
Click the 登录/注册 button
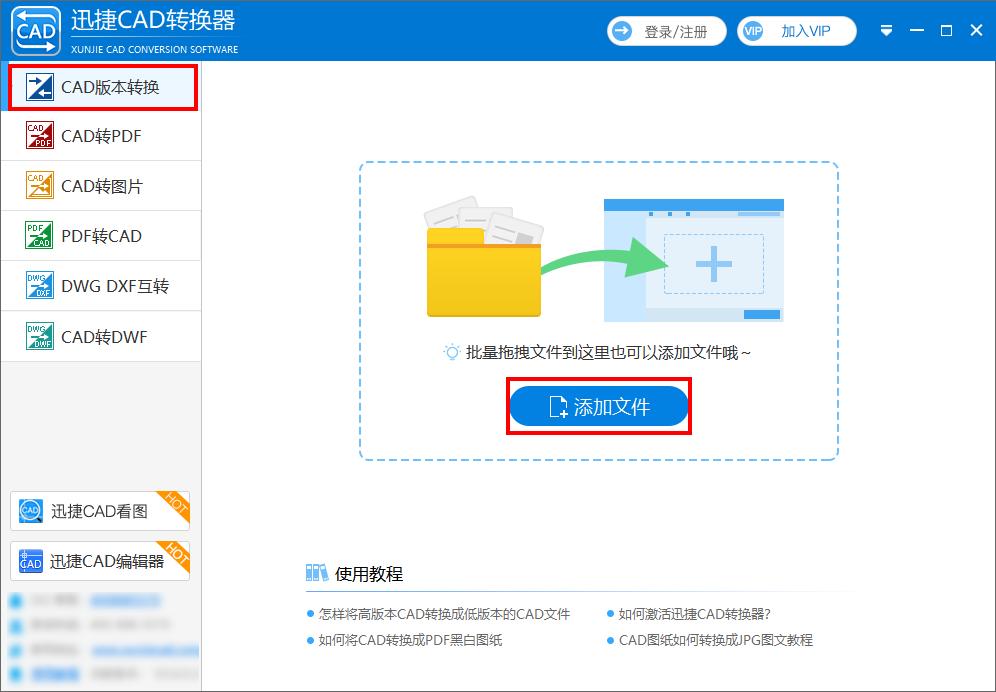[x=666, y=30]
